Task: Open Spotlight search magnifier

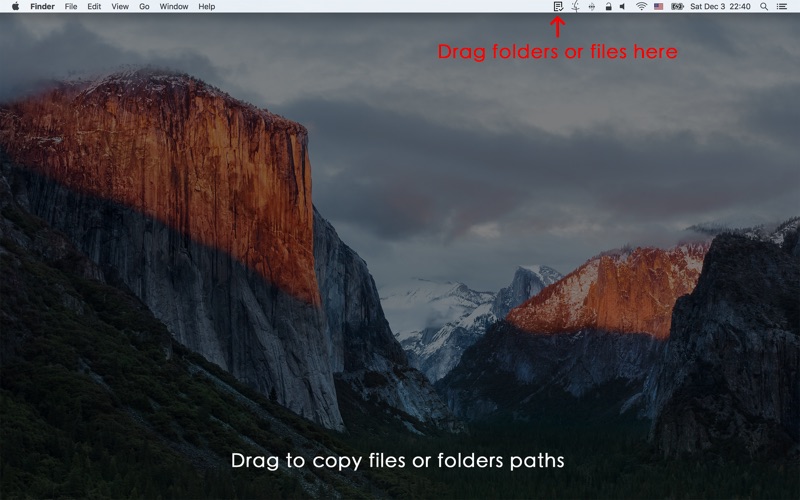Action: [x=764, y=6]
